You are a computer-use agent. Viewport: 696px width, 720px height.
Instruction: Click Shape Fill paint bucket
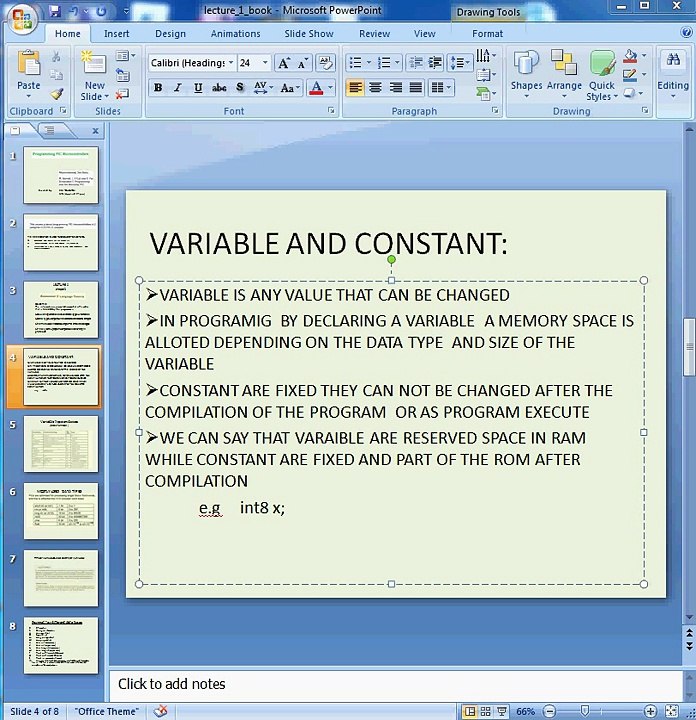point(630,56)
